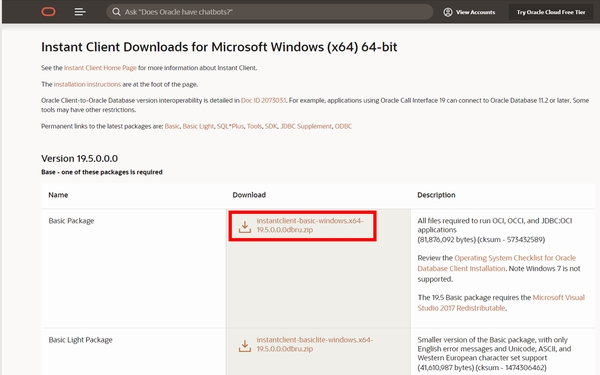
Task: Open View Accounts menu
Action: coord(469,12)
